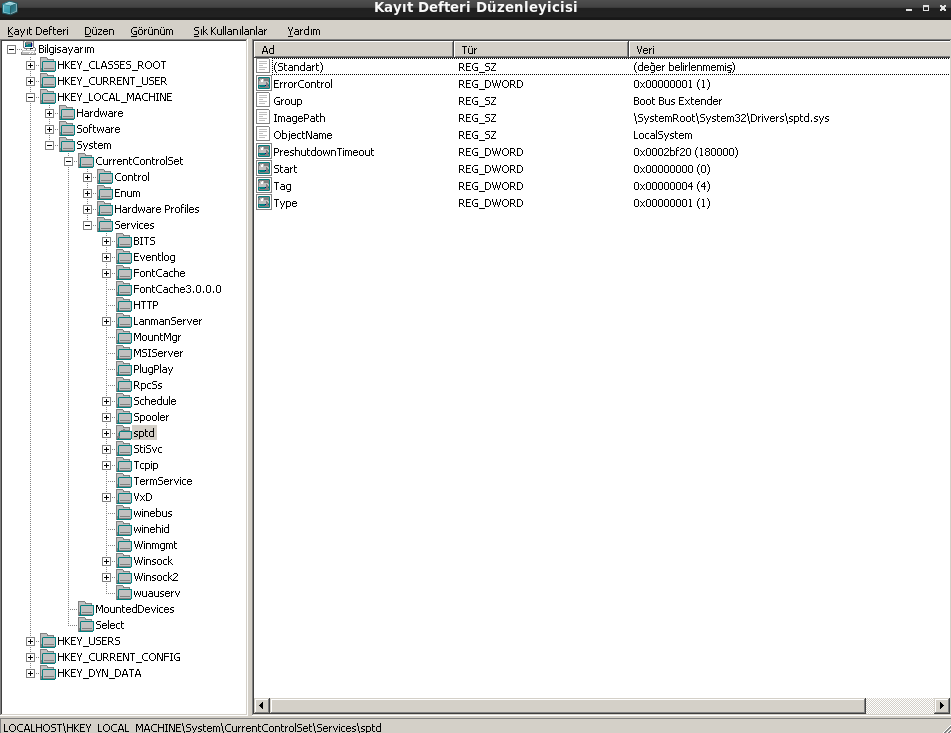Click the CurrentControlSet folder icon

click(86, 161)
